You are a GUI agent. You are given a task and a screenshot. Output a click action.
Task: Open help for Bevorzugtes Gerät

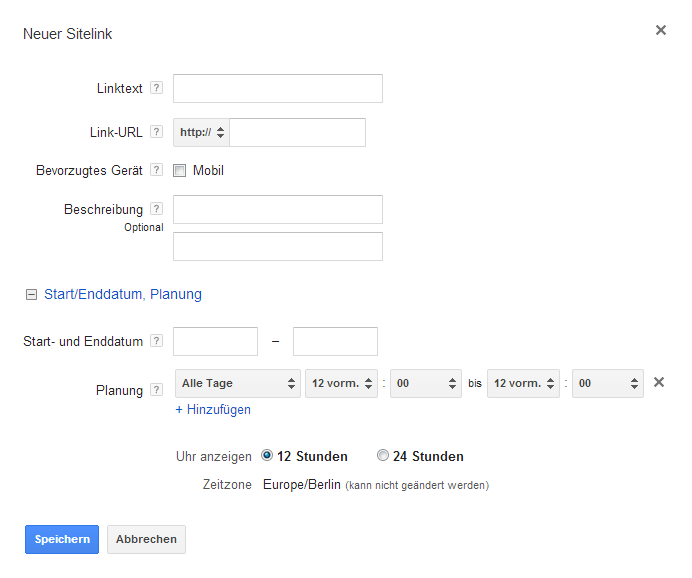tap(156, 170)
